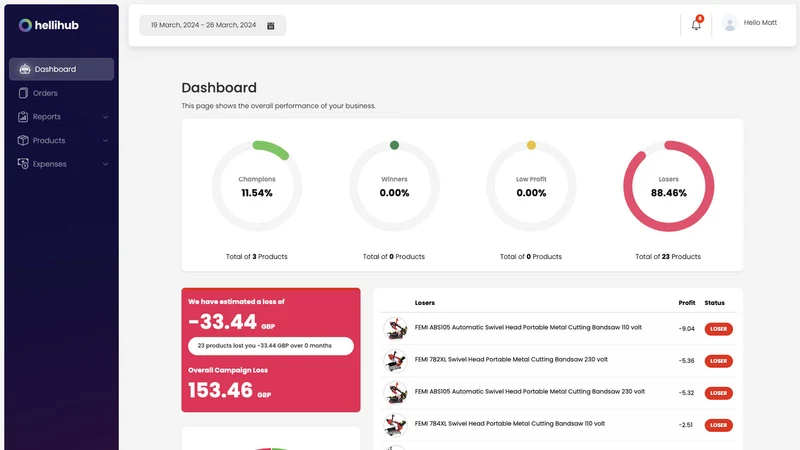
Task: Click the estimated loss -33.44 GBP value
Action: pyautogui.click(x=231, y=322)
